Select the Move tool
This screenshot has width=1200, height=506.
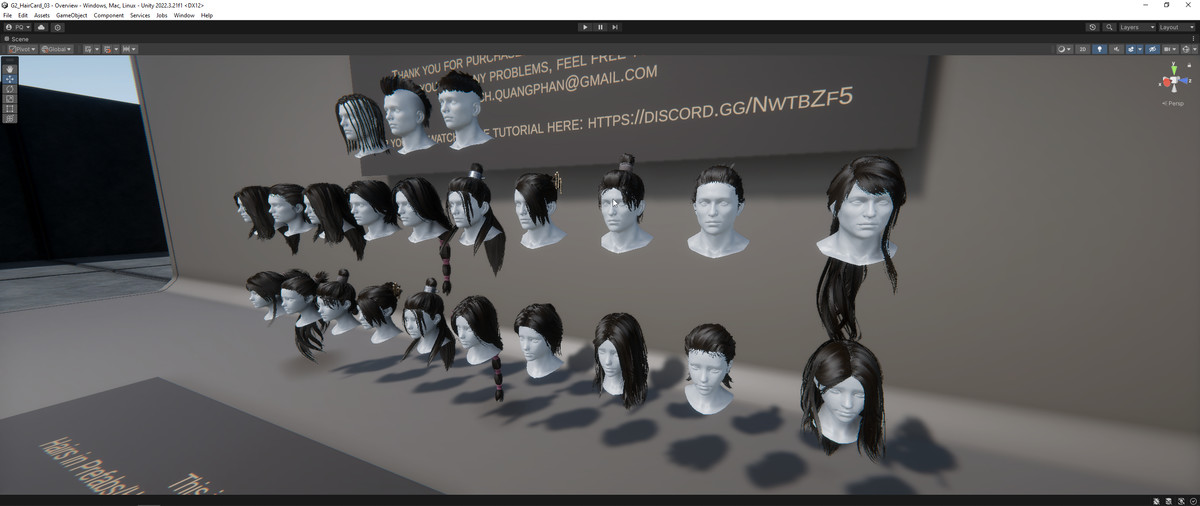tap(10, 78)
